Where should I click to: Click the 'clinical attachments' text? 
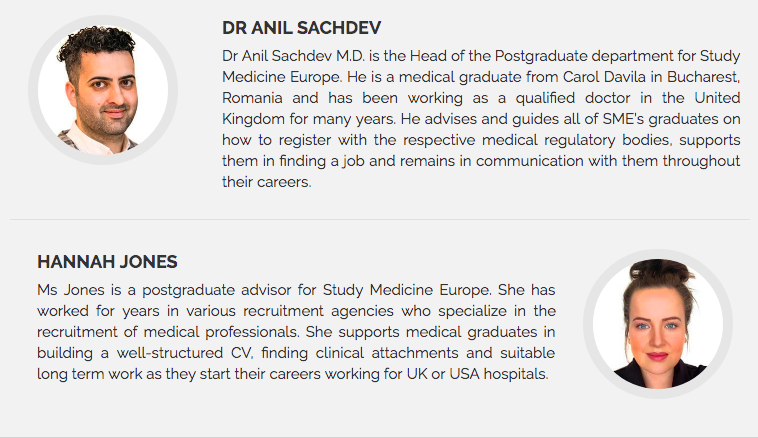click(x=387, y=353)
